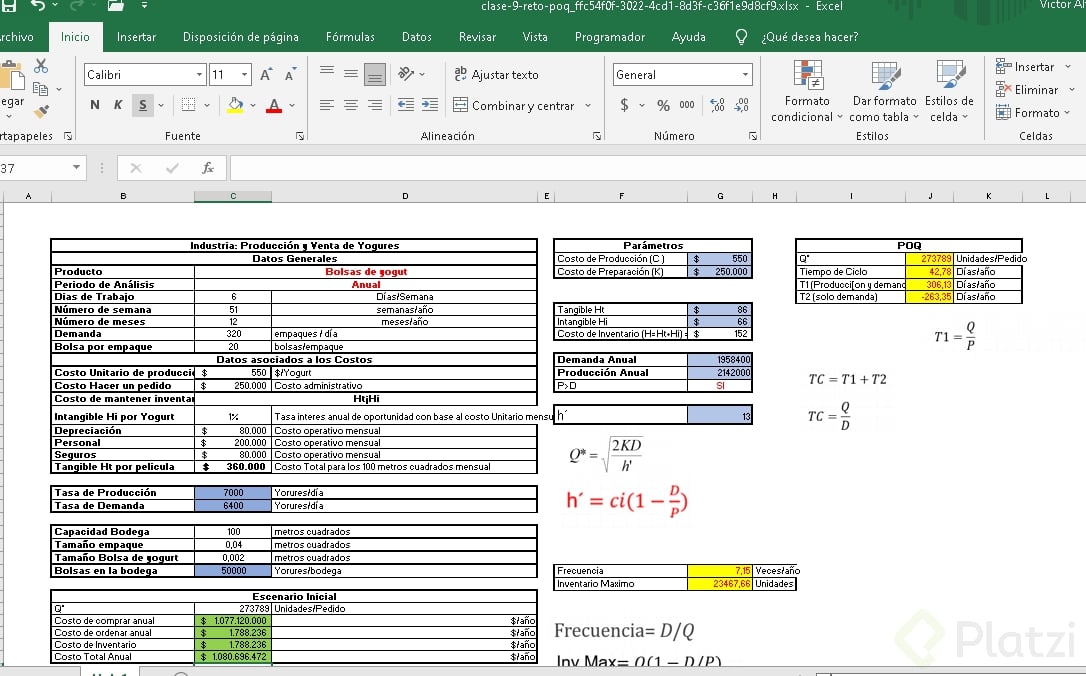Toggle underline S button

pos(143,105)
